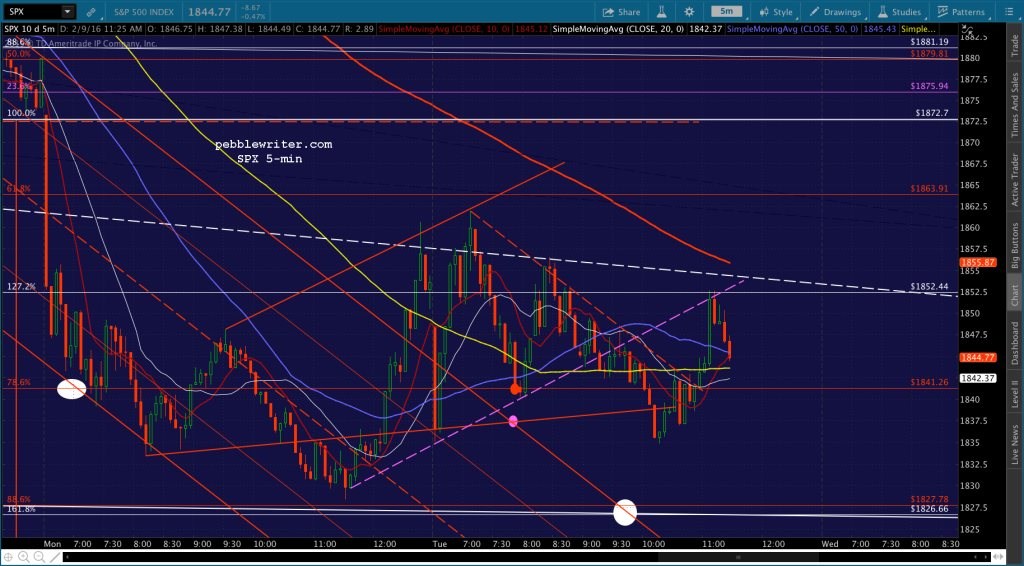This screenshot has height=566, width=1024.
Task: Click the 1842.37 white price bubble
Action: [977, 378]
